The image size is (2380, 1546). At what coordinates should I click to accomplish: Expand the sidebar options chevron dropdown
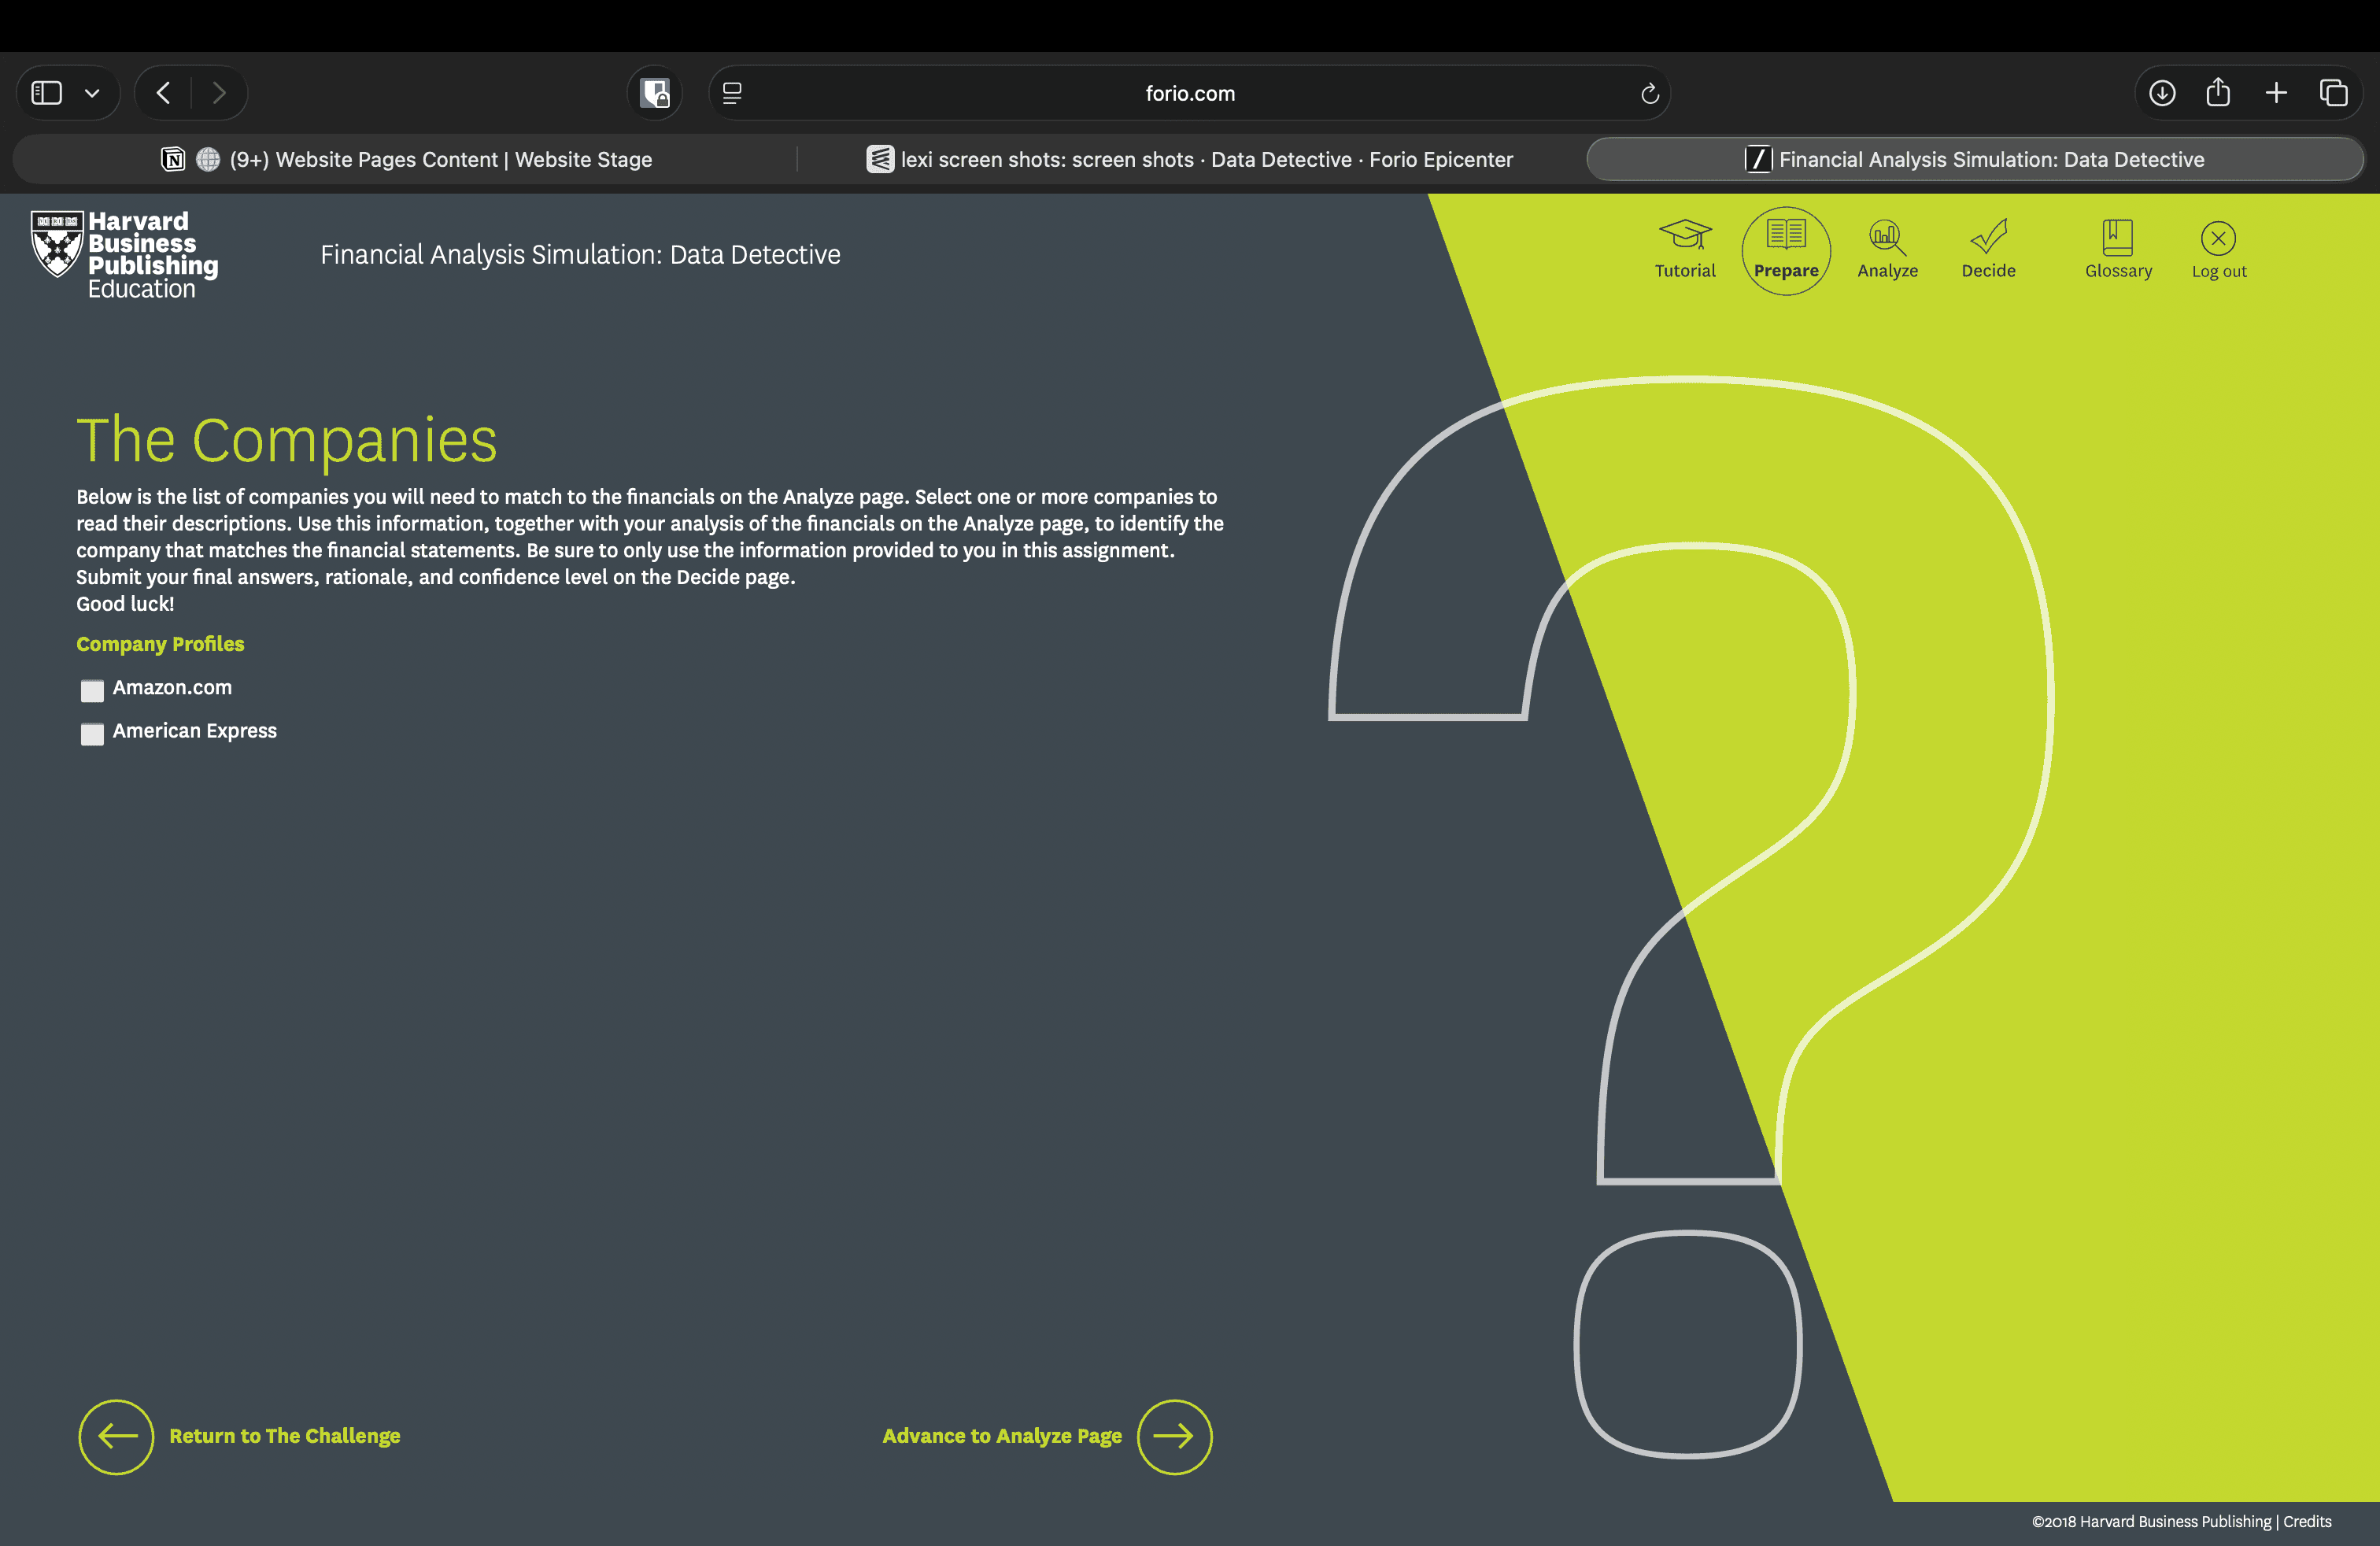coord(92,93)
